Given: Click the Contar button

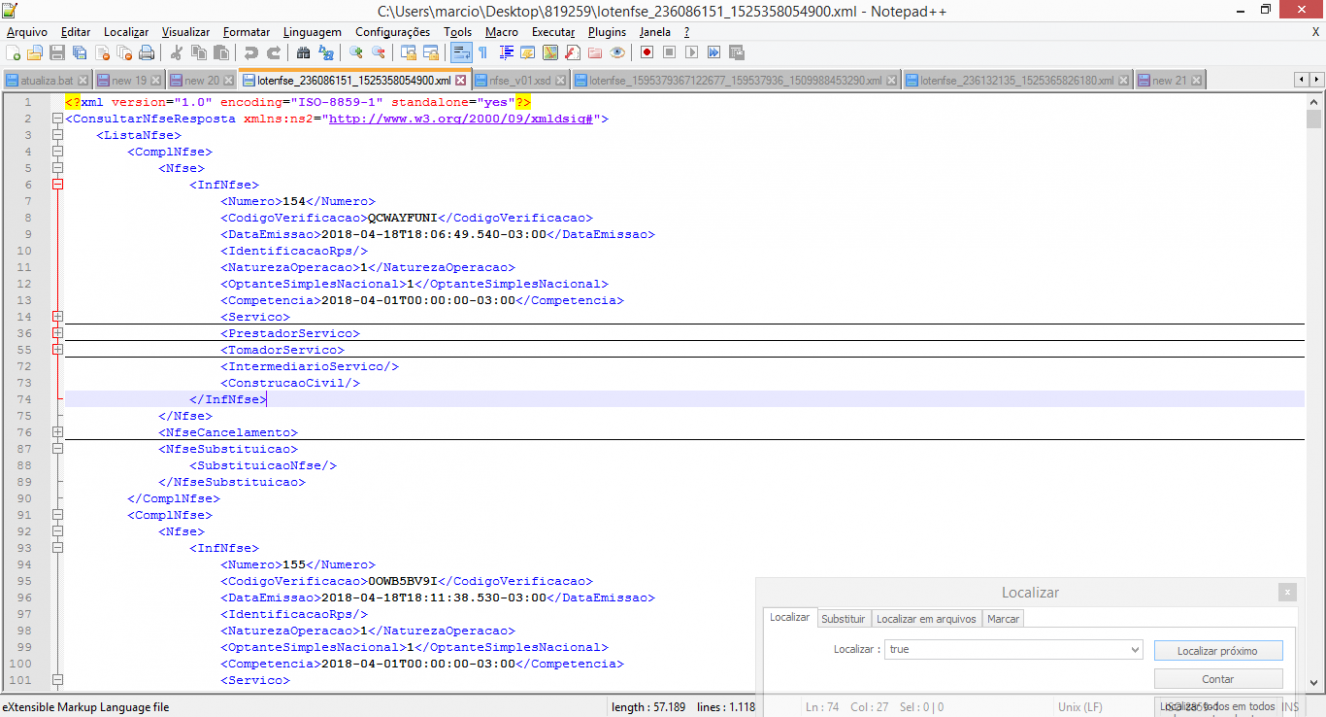Looking at the screenshot, I should (1217, 679).
